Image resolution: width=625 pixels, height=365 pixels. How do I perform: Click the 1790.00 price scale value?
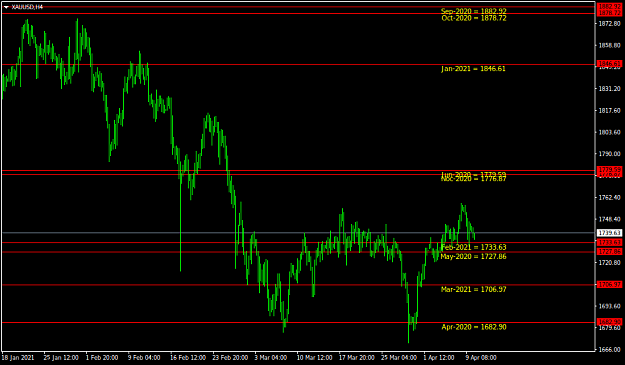[x=609, y=154]
